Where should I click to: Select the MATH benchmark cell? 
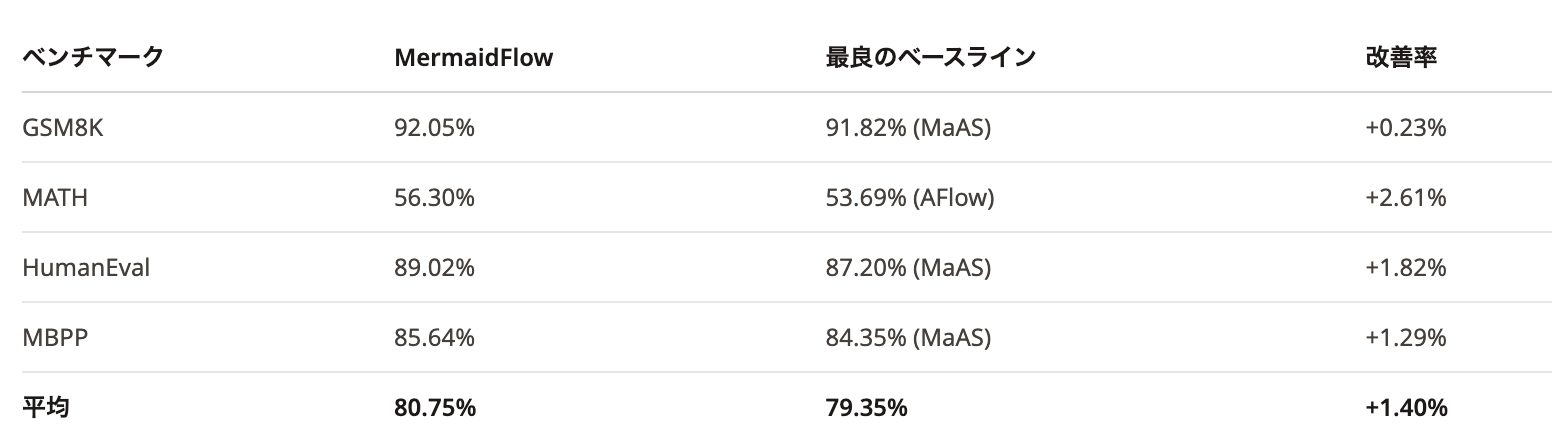tap(55, 197)
